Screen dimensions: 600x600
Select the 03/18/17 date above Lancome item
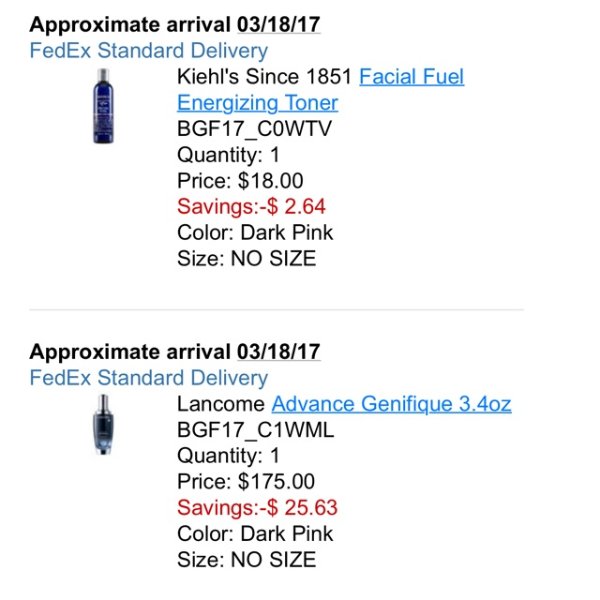tap(278, 352)
